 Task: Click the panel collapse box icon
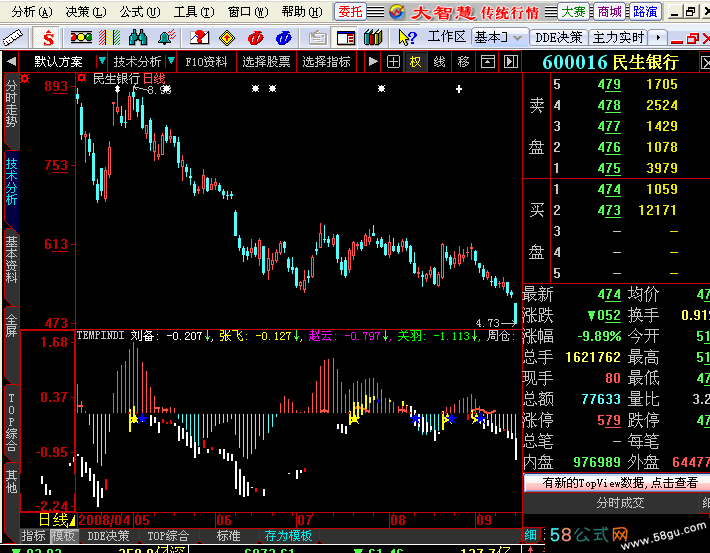(488, 62)
